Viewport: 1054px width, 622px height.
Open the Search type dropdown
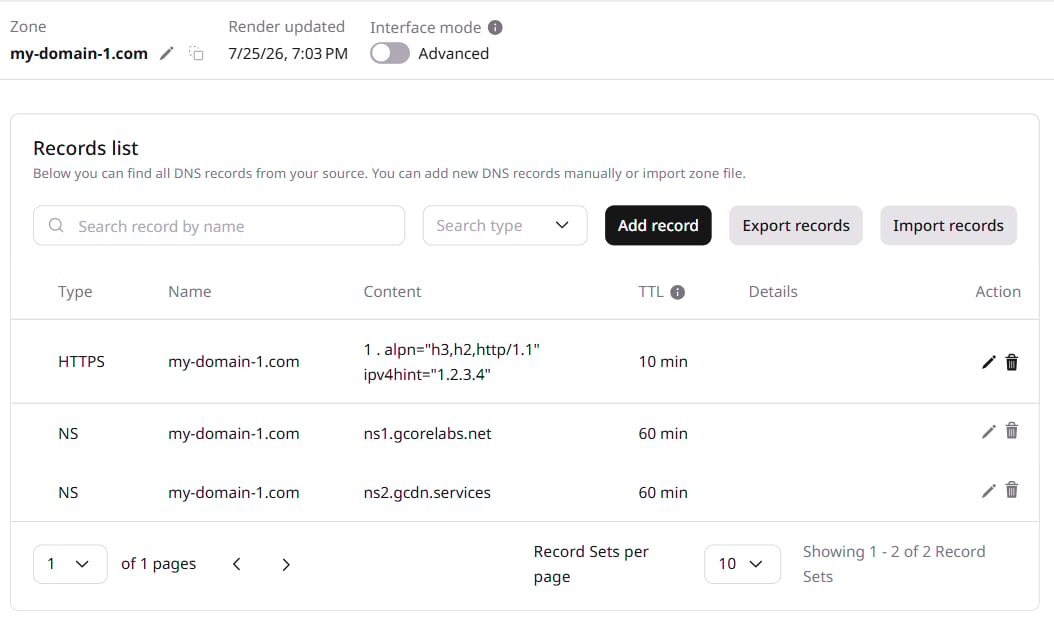click(x=505, y=225)
